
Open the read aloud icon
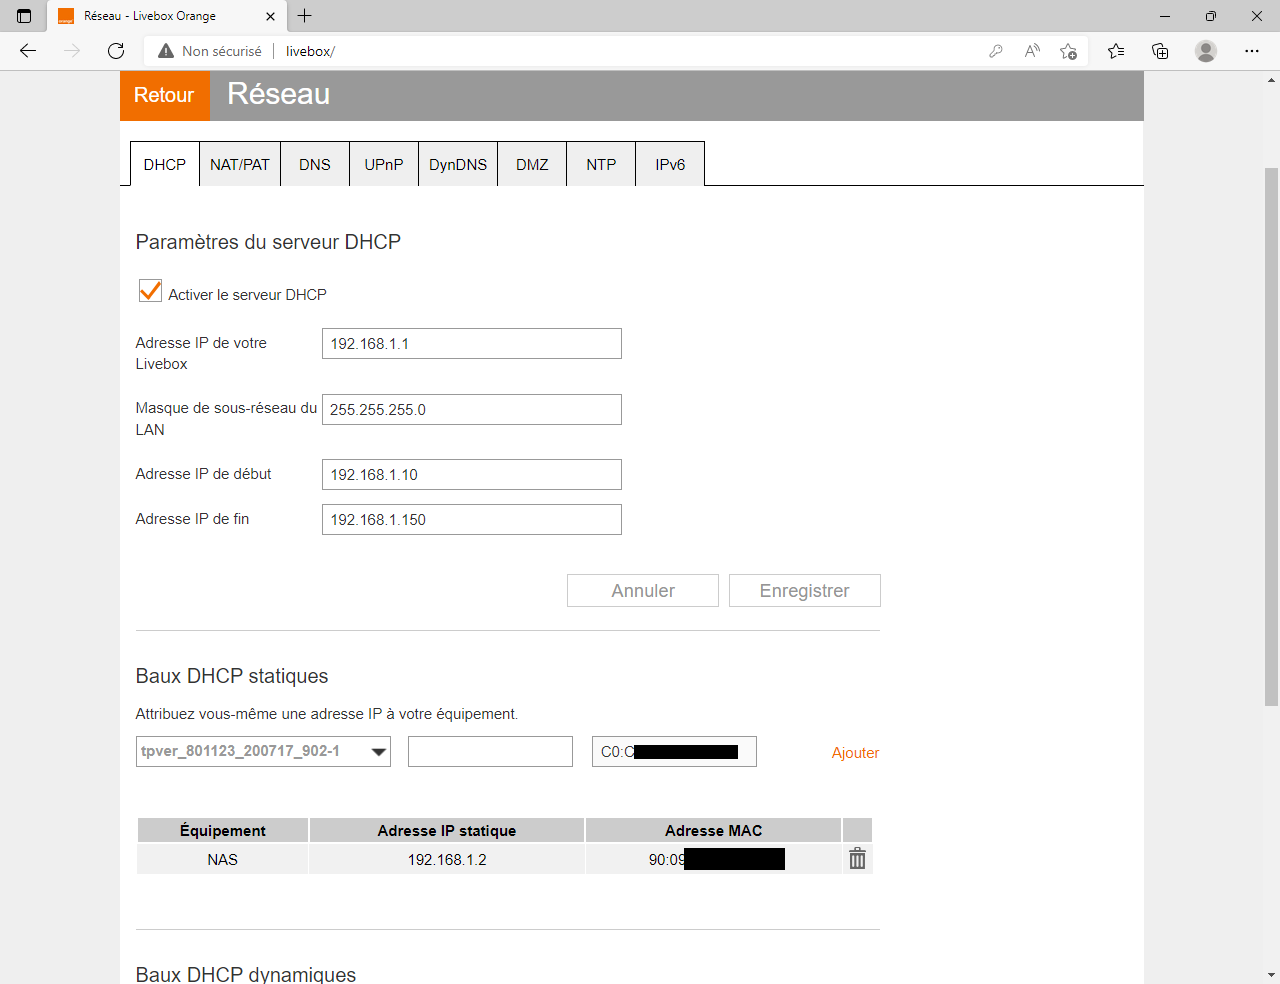click(1032, 51)
